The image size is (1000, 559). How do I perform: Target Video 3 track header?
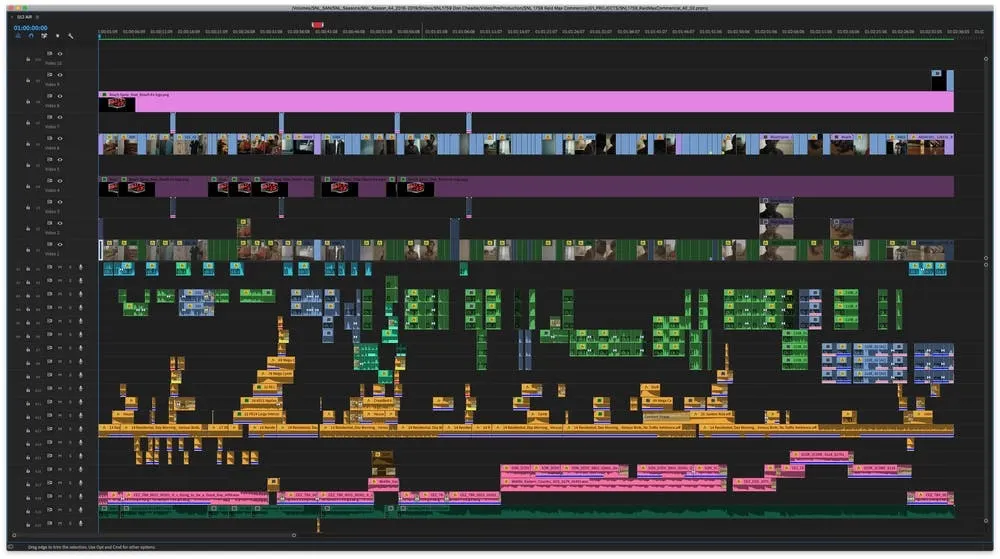[38, 207]
